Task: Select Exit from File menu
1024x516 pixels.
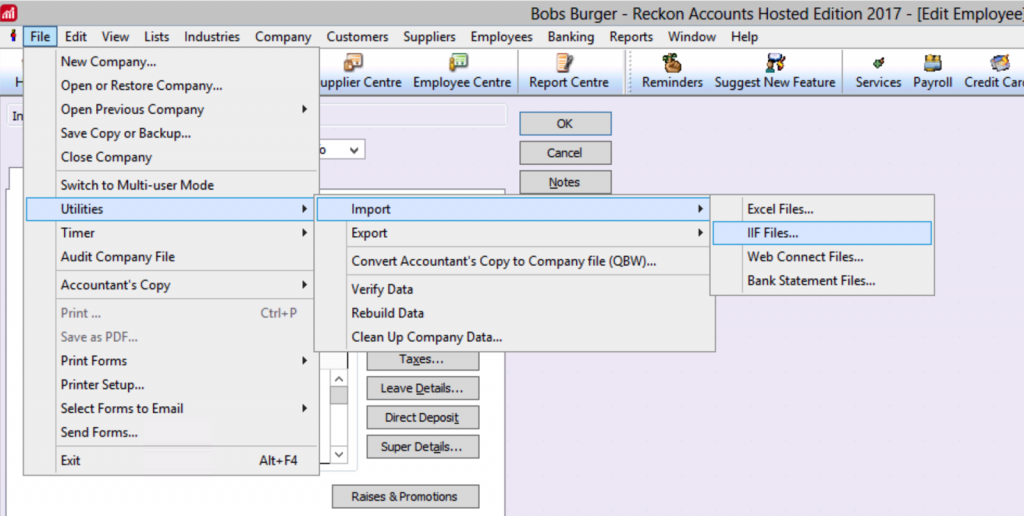Action: tap(172, 460)
